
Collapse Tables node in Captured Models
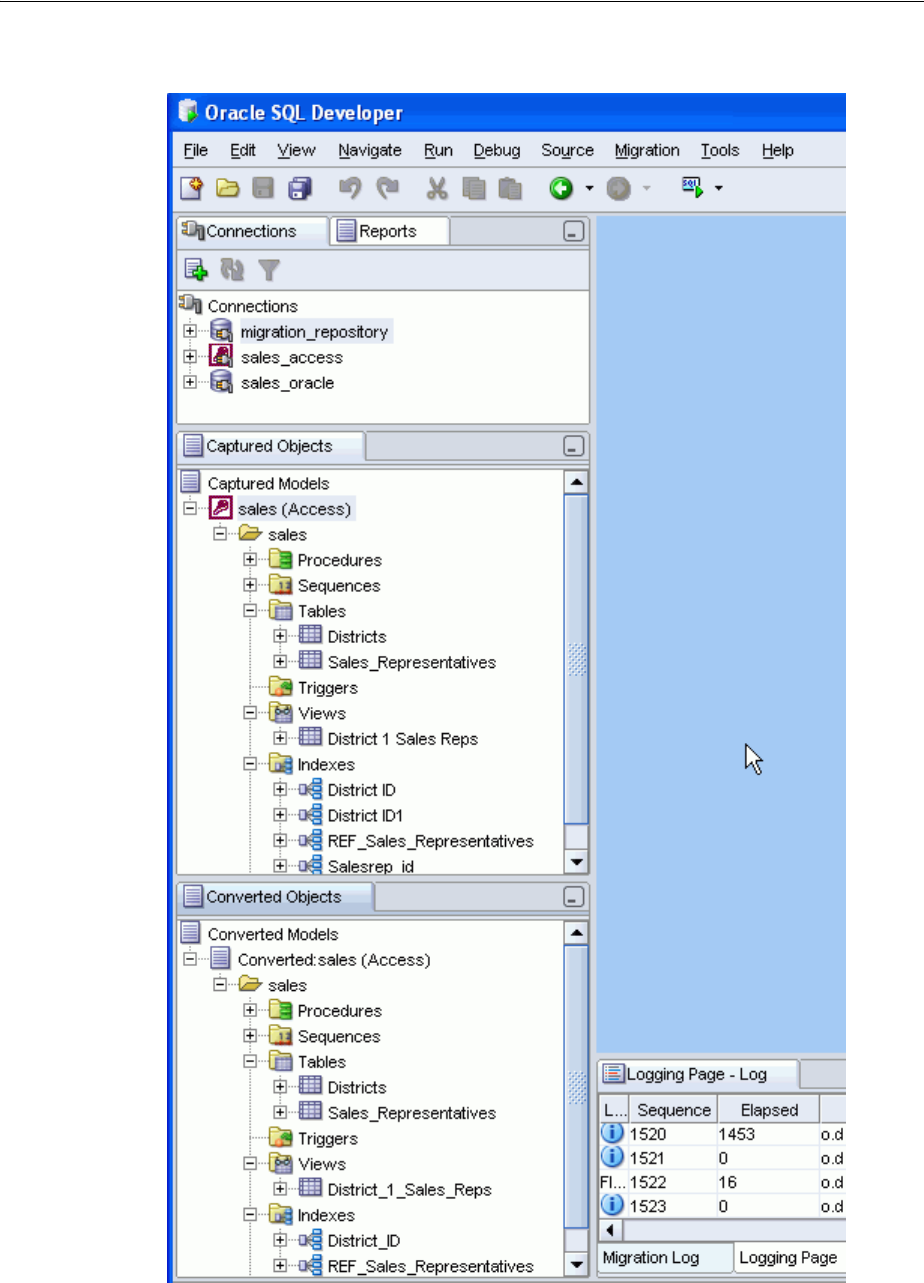click(x=250, y=611)
